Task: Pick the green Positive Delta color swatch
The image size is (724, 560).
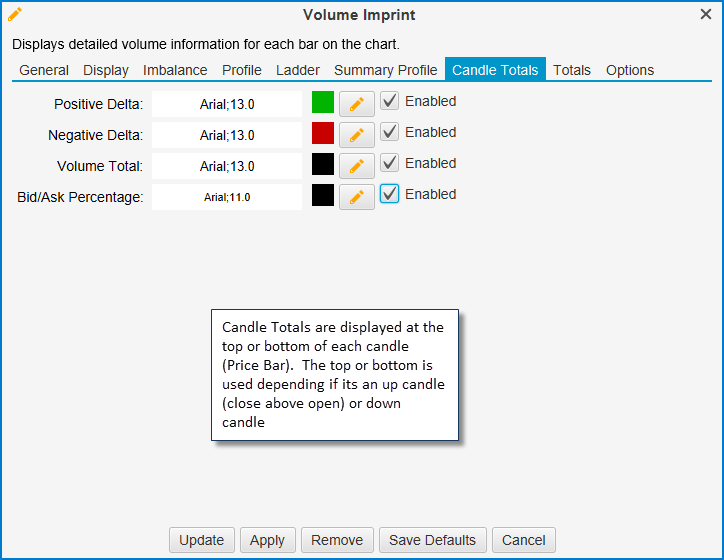Action: [322, 103]
